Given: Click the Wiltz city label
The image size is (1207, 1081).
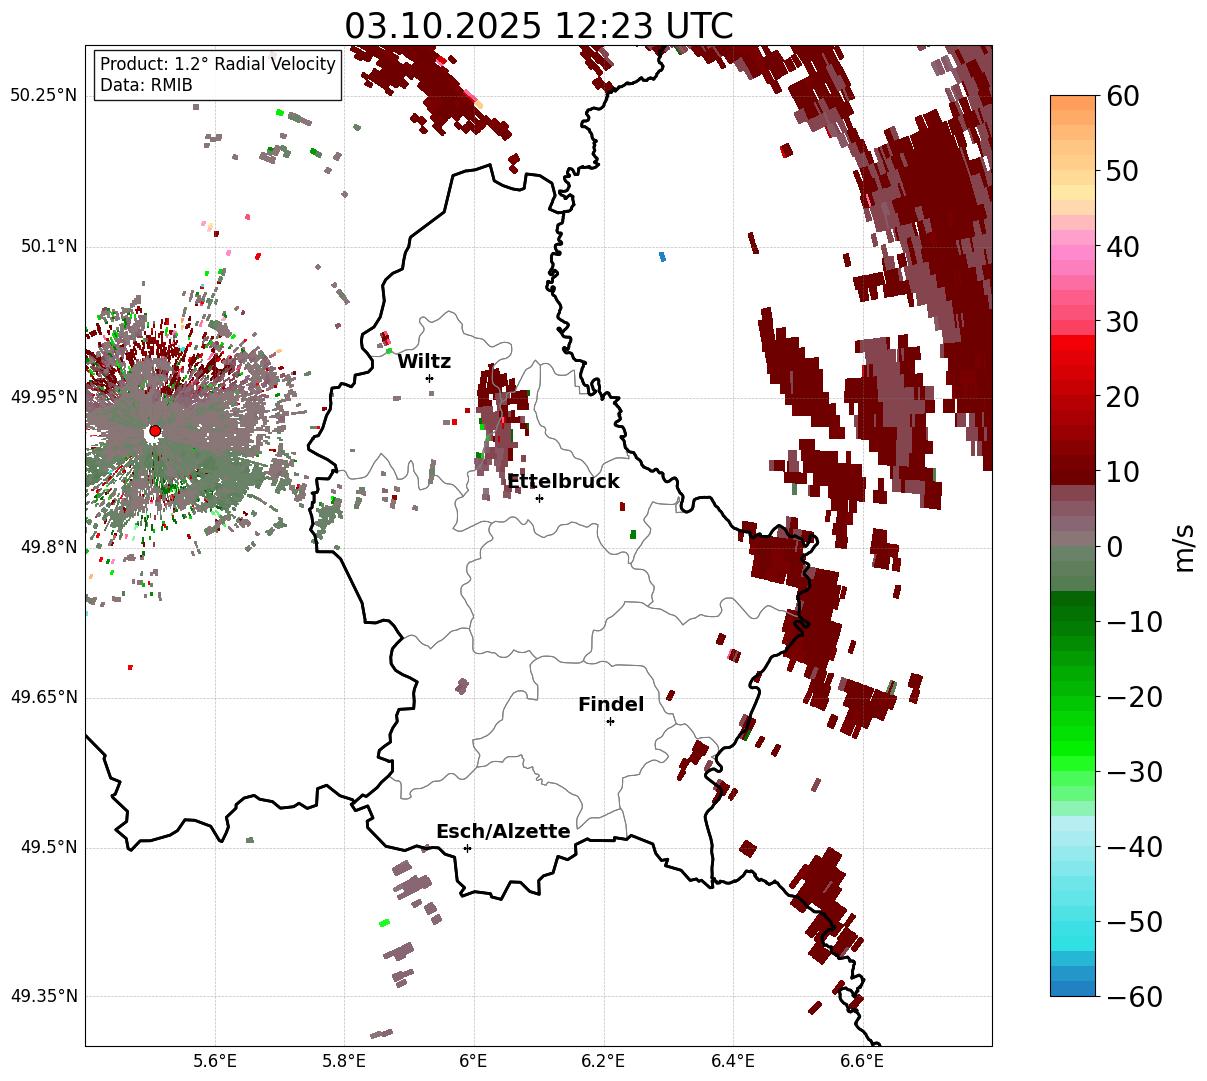Looking at the screenshot, I should coord(424,362).
